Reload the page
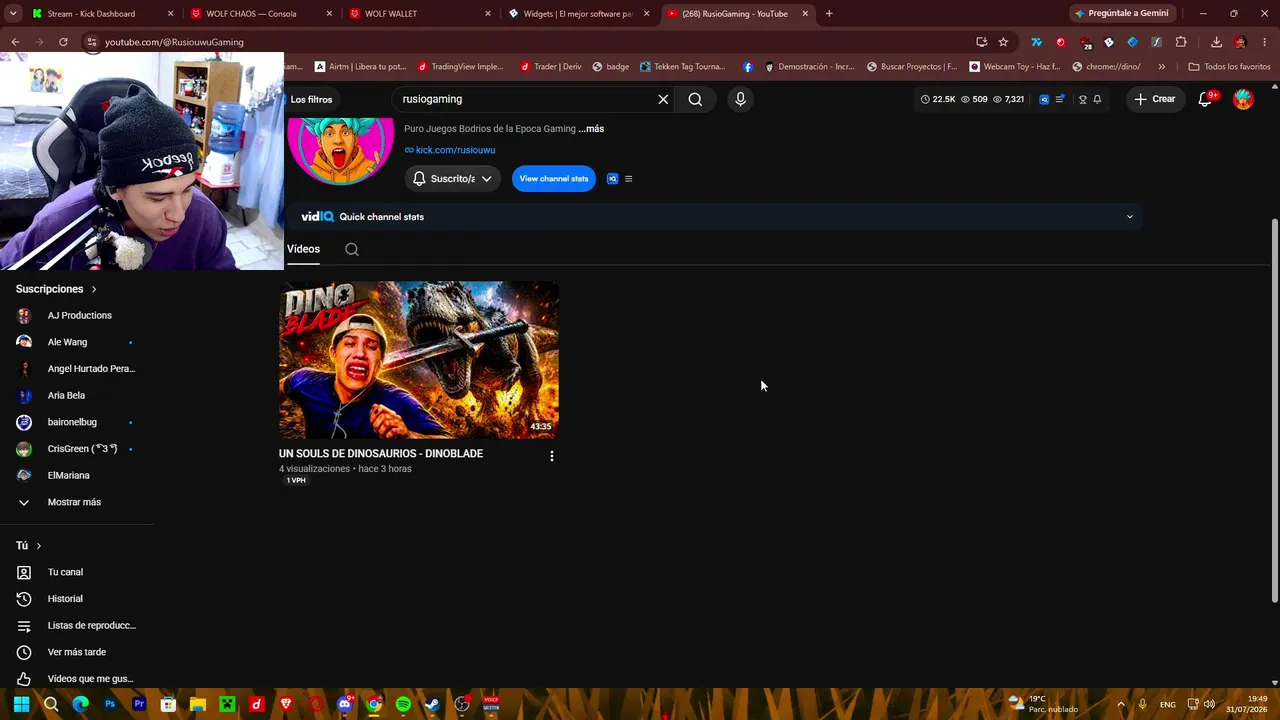This screenshot has height=720, width=1280. pos(63,42)
